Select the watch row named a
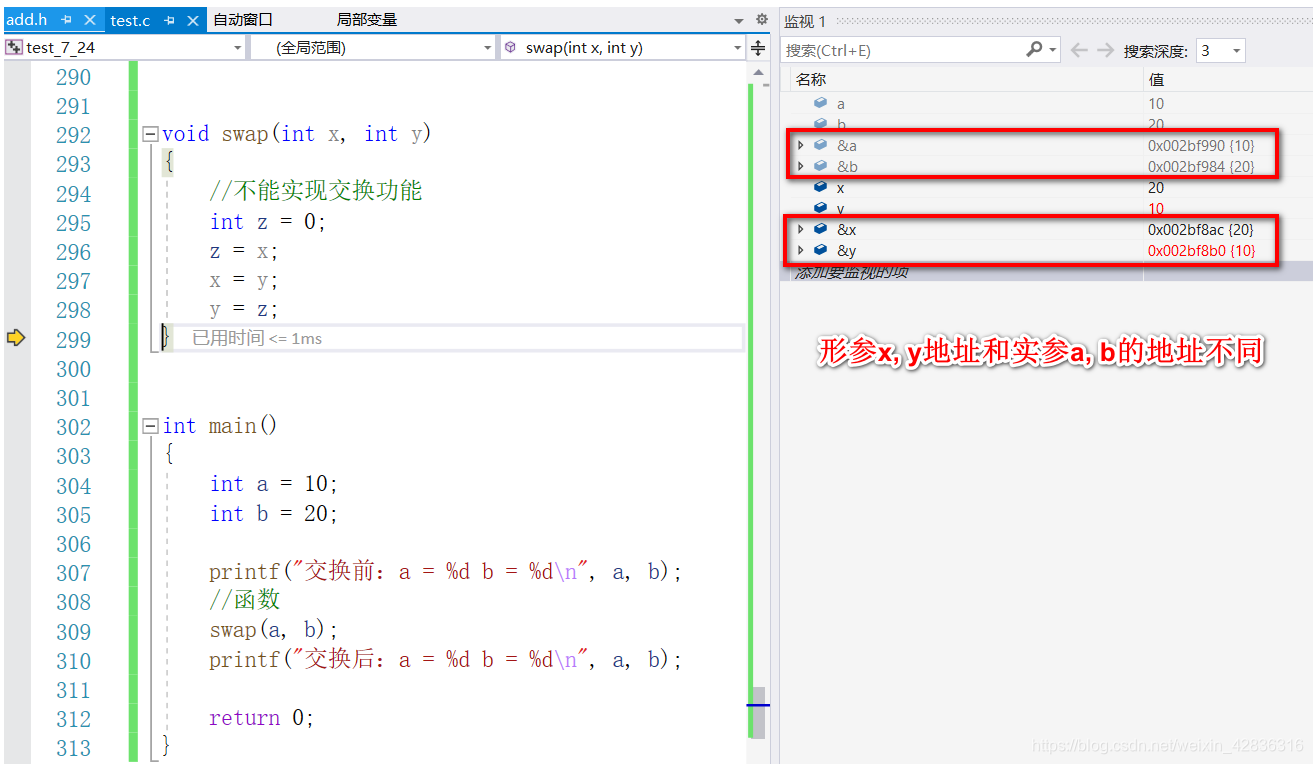This screenshot has width=1313, height=764. [1046, 104]
